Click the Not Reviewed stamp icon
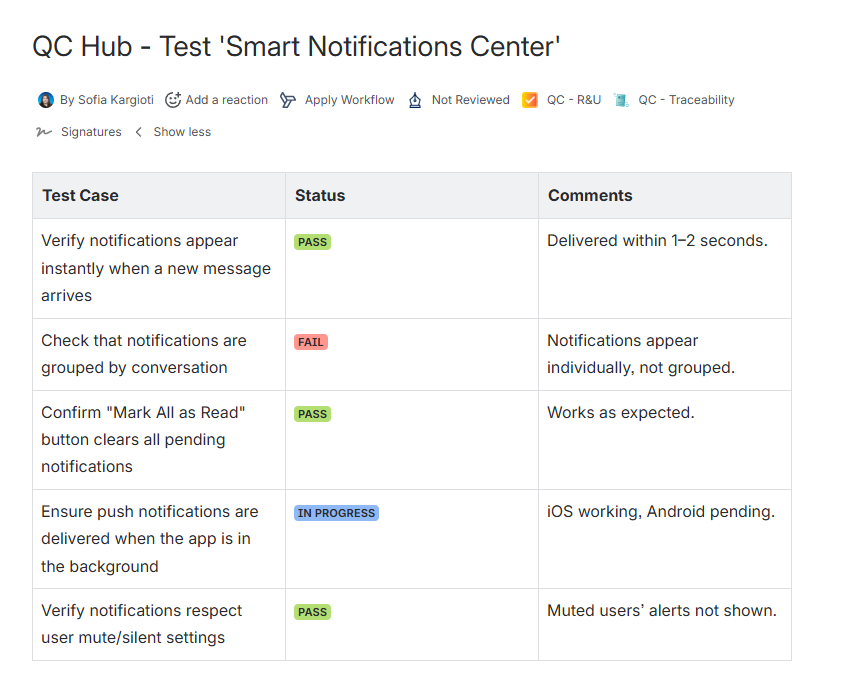This screenshot has height=690, width=850. pos(415,100)
